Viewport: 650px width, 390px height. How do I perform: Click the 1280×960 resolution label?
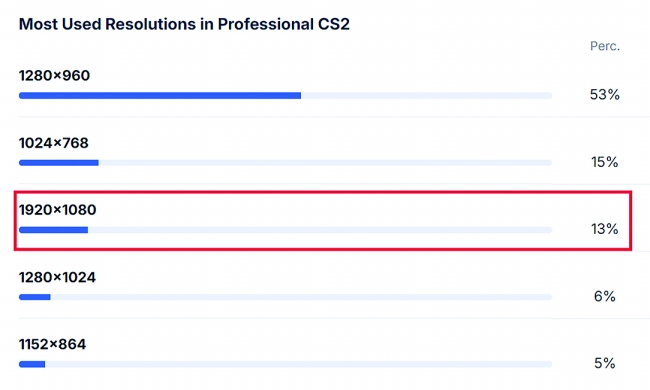click(54, 76)
